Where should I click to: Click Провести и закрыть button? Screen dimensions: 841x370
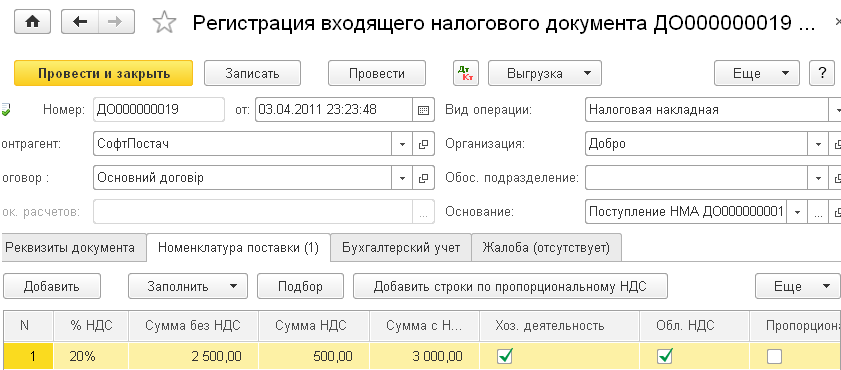click(x=104, y=73)
